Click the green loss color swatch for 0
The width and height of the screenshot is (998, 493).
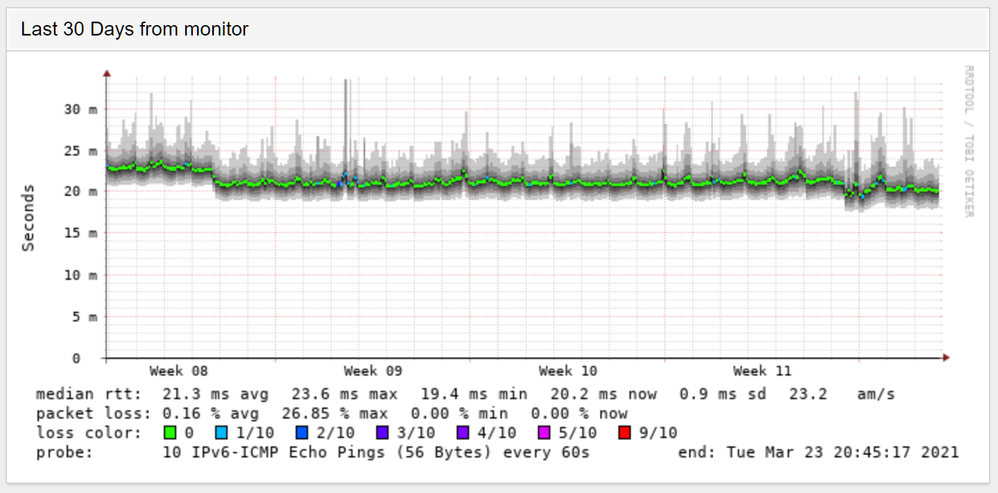pyautogui.click(x=169, y=433)
